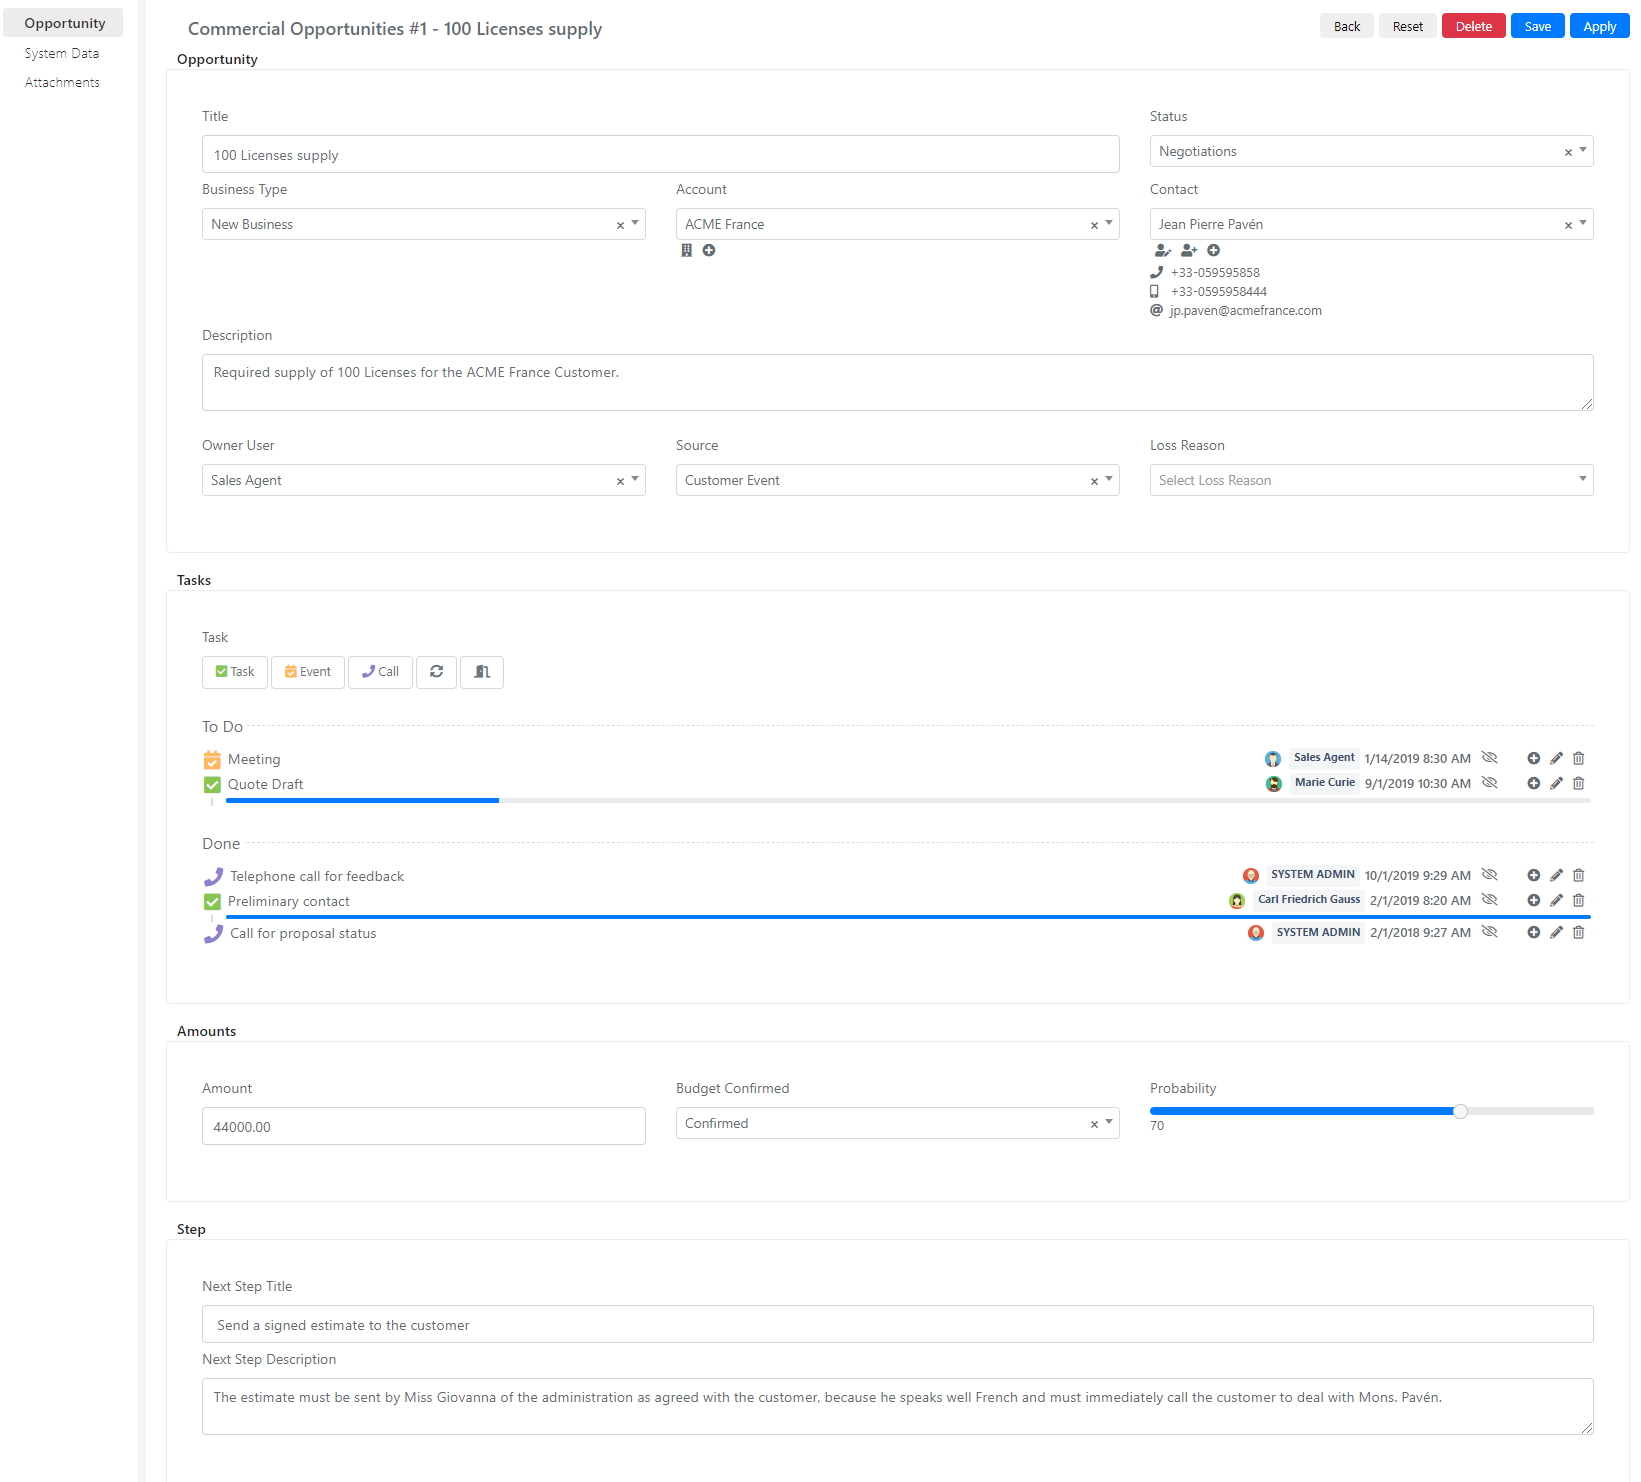Edit Telephone call for feedback with pencil
The image size is (1641, 1482).
tap(1557, 875)
